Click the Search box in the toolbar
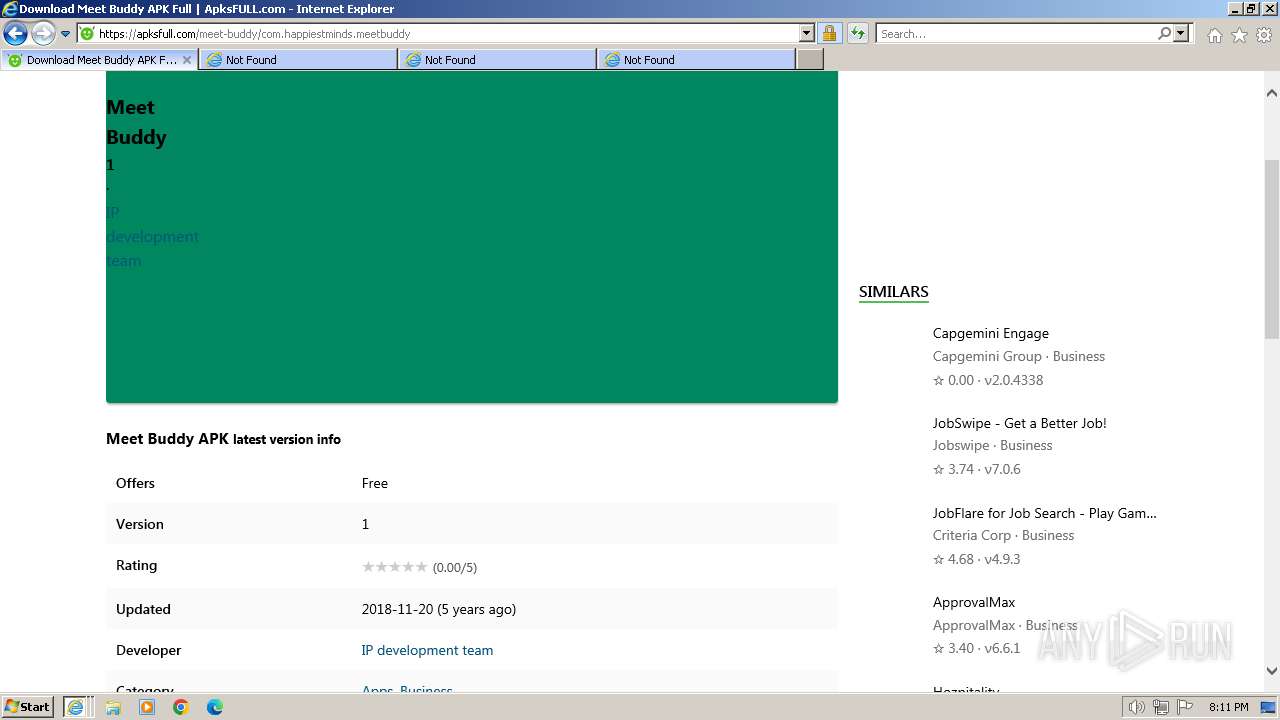Image resolution: width=1280 pixels, height=720 pixels. 1015,34
